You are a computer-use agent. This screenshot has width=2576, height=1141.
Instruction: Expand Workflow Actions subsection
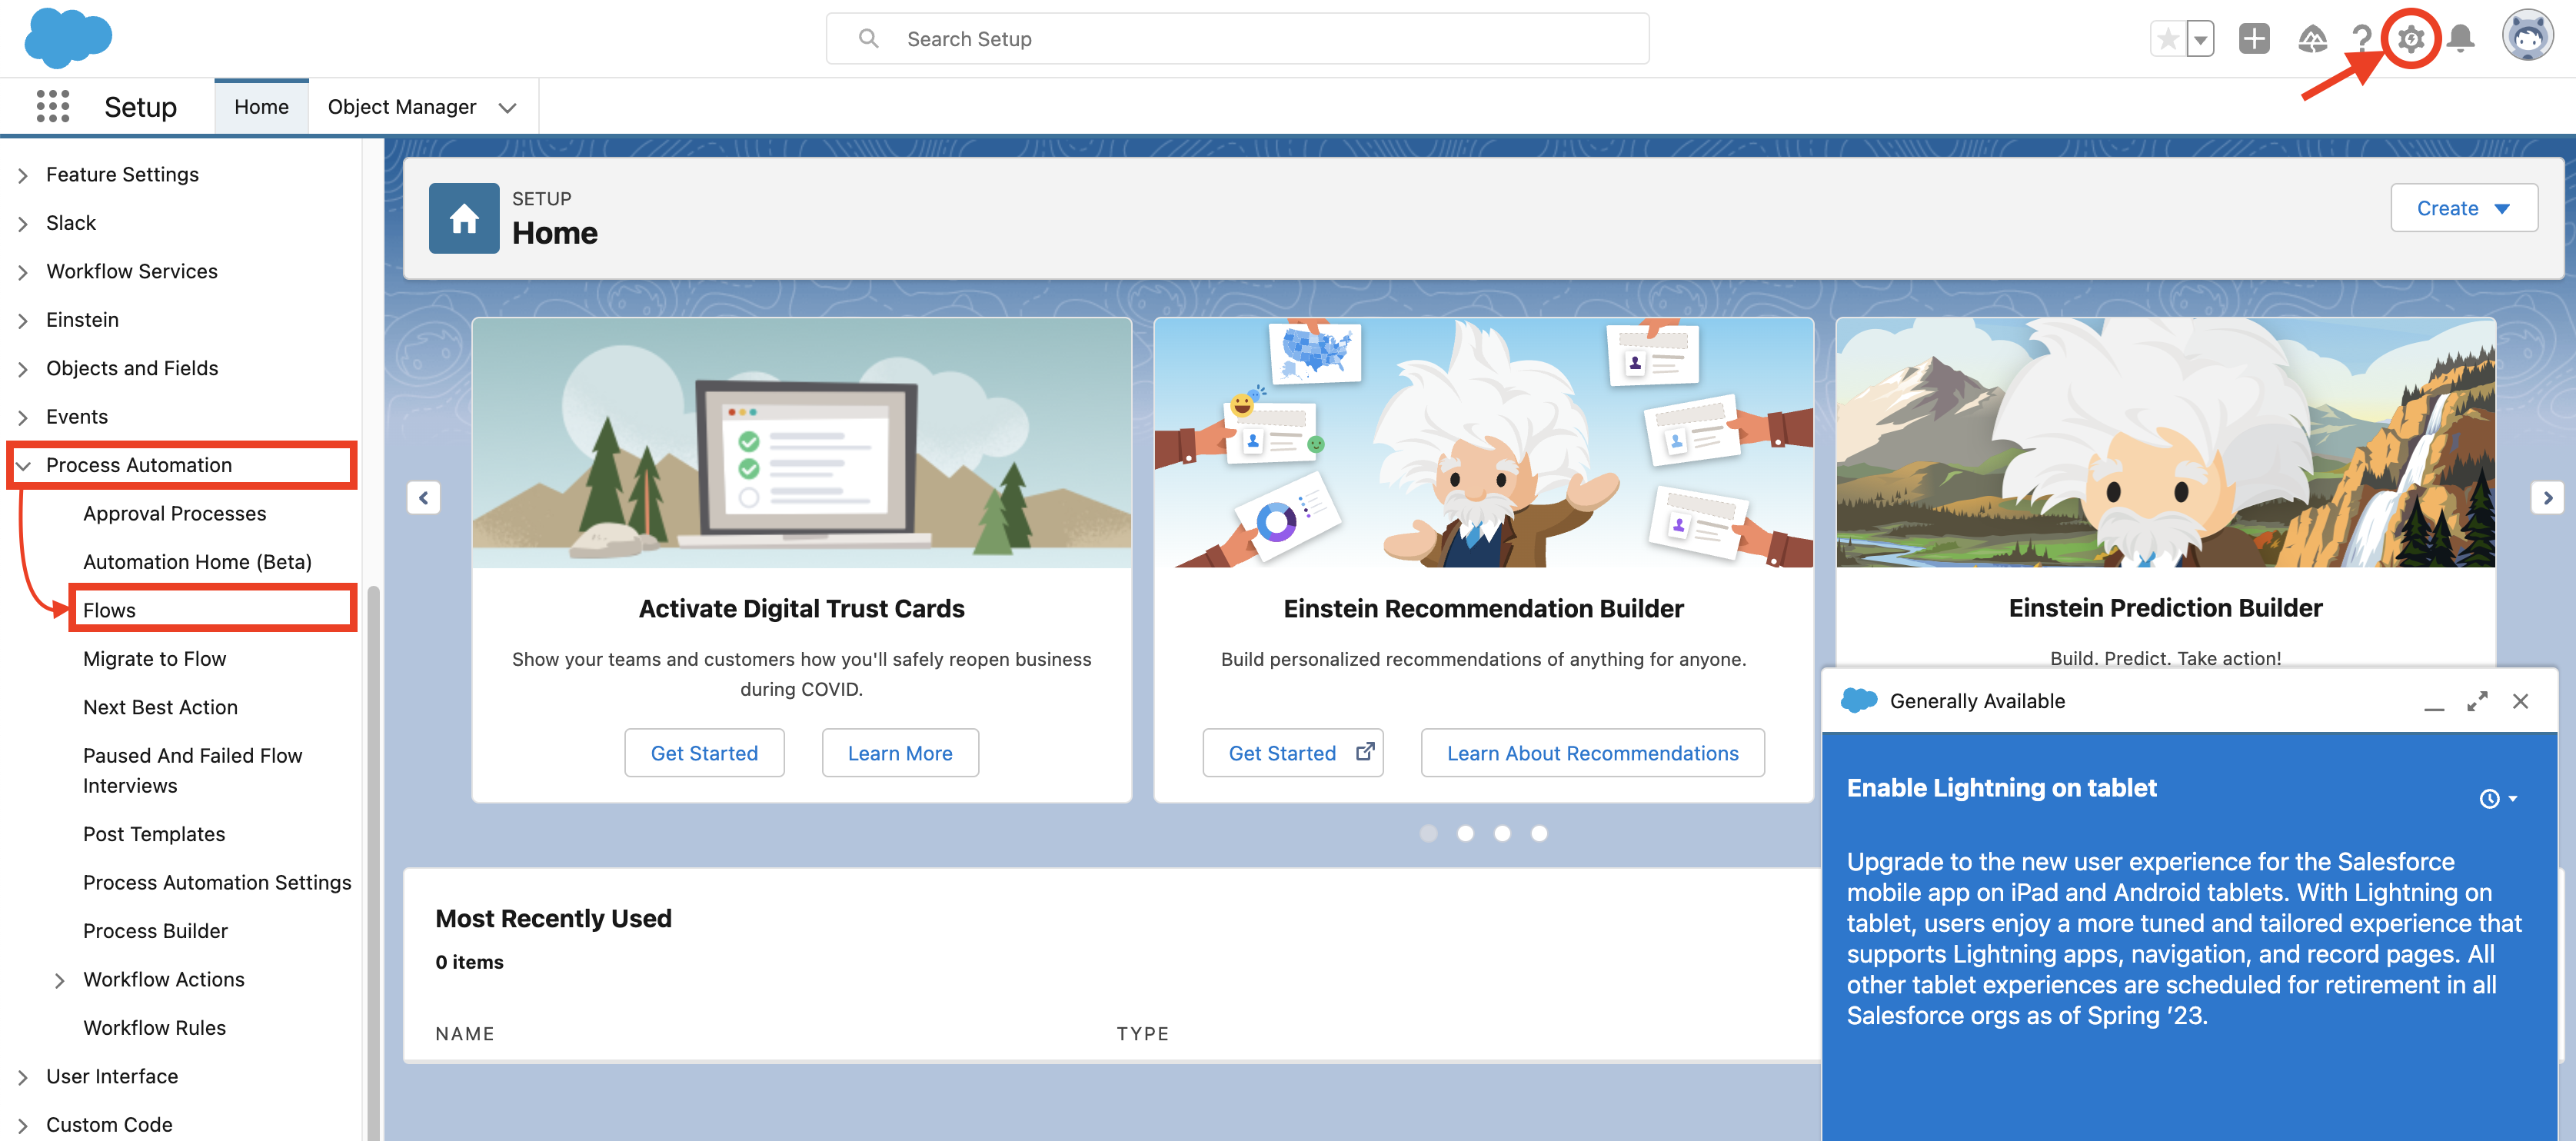[60, 981]
